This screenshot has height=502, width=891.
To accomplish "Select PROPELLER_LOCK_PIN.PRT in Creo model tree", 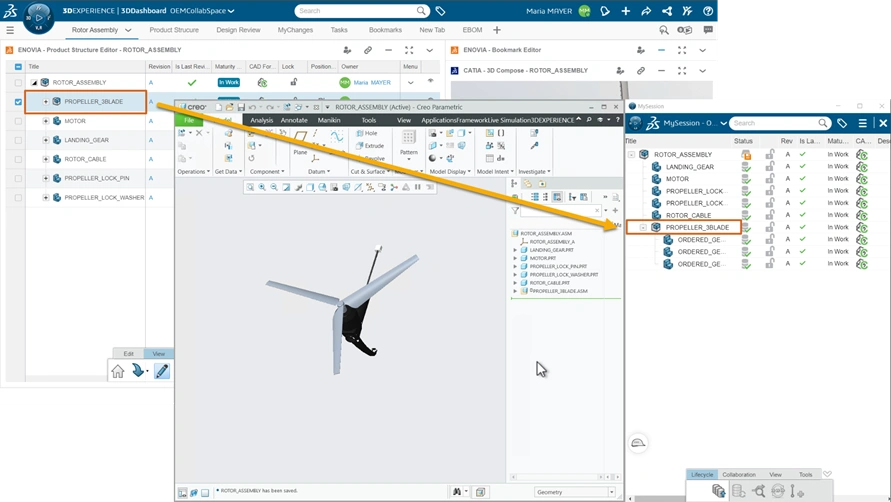I will click(558, 266).
